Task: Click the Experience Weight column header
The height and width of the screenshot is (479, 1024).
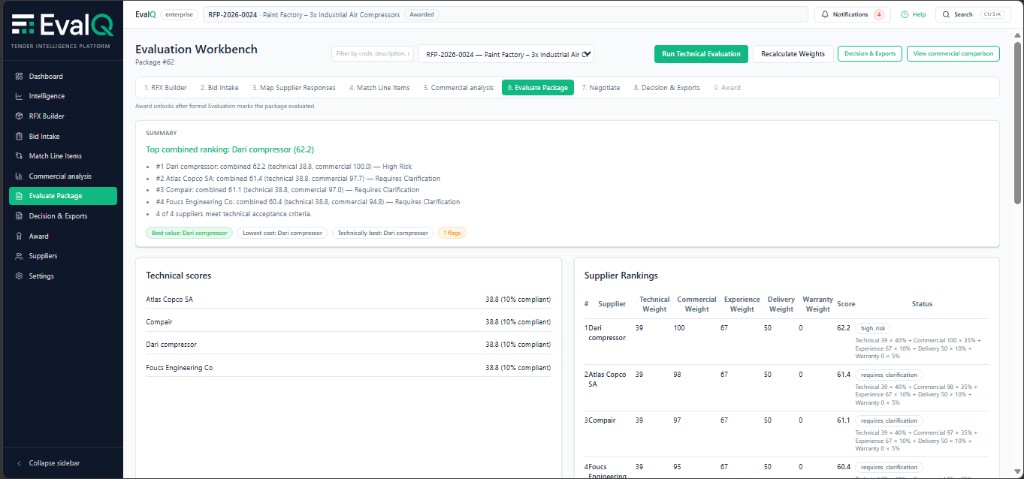Action: (742, 304)
